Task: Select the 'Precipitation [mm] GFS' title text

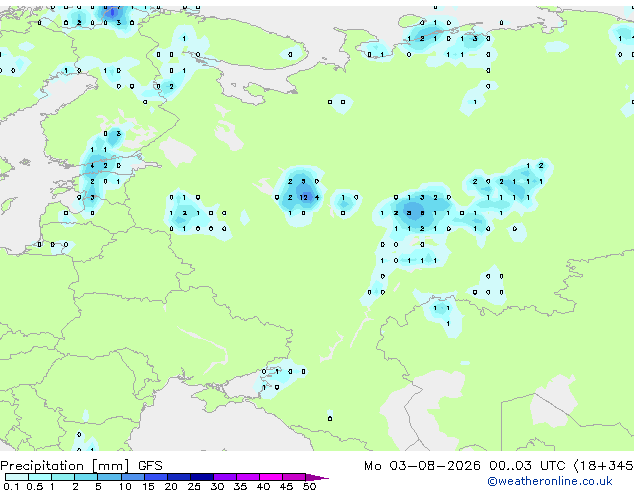Action: click(81, 466)
